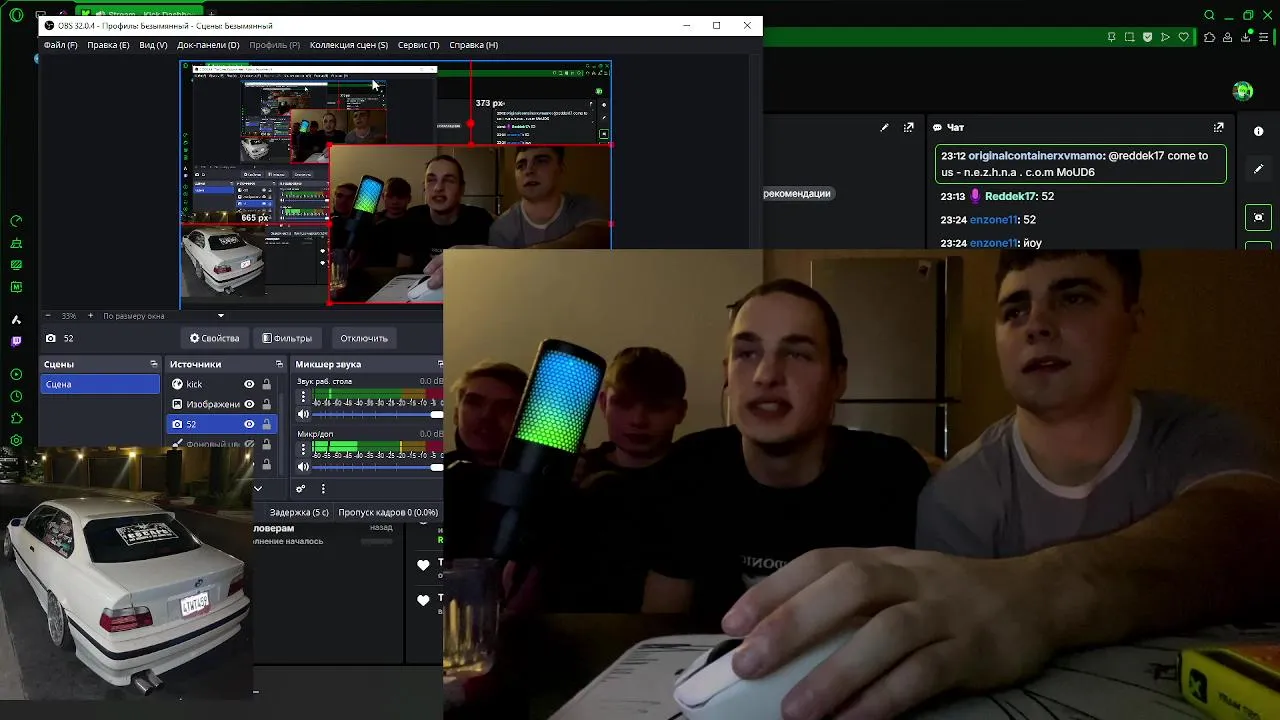Click the browser search magnifier icon
Viewport: 1280px width, 720px height.
point(1209,15)
